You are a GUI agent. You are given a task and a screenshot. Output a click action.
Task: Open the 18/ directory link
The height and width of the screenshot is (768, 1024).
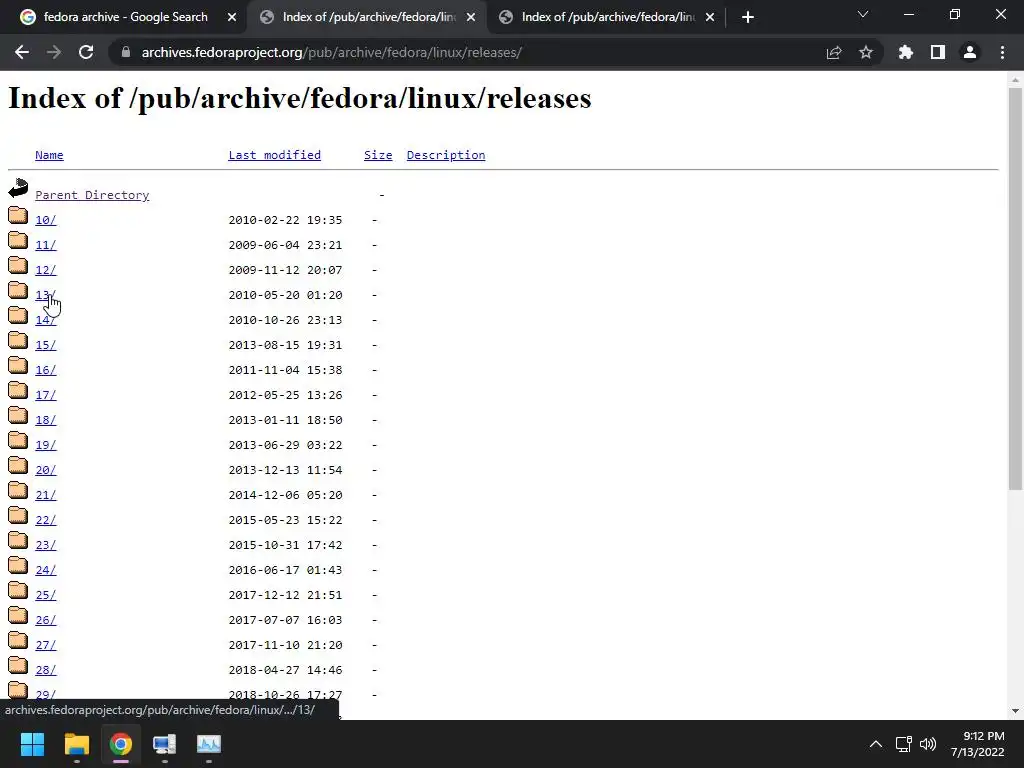tap(46, 420)
